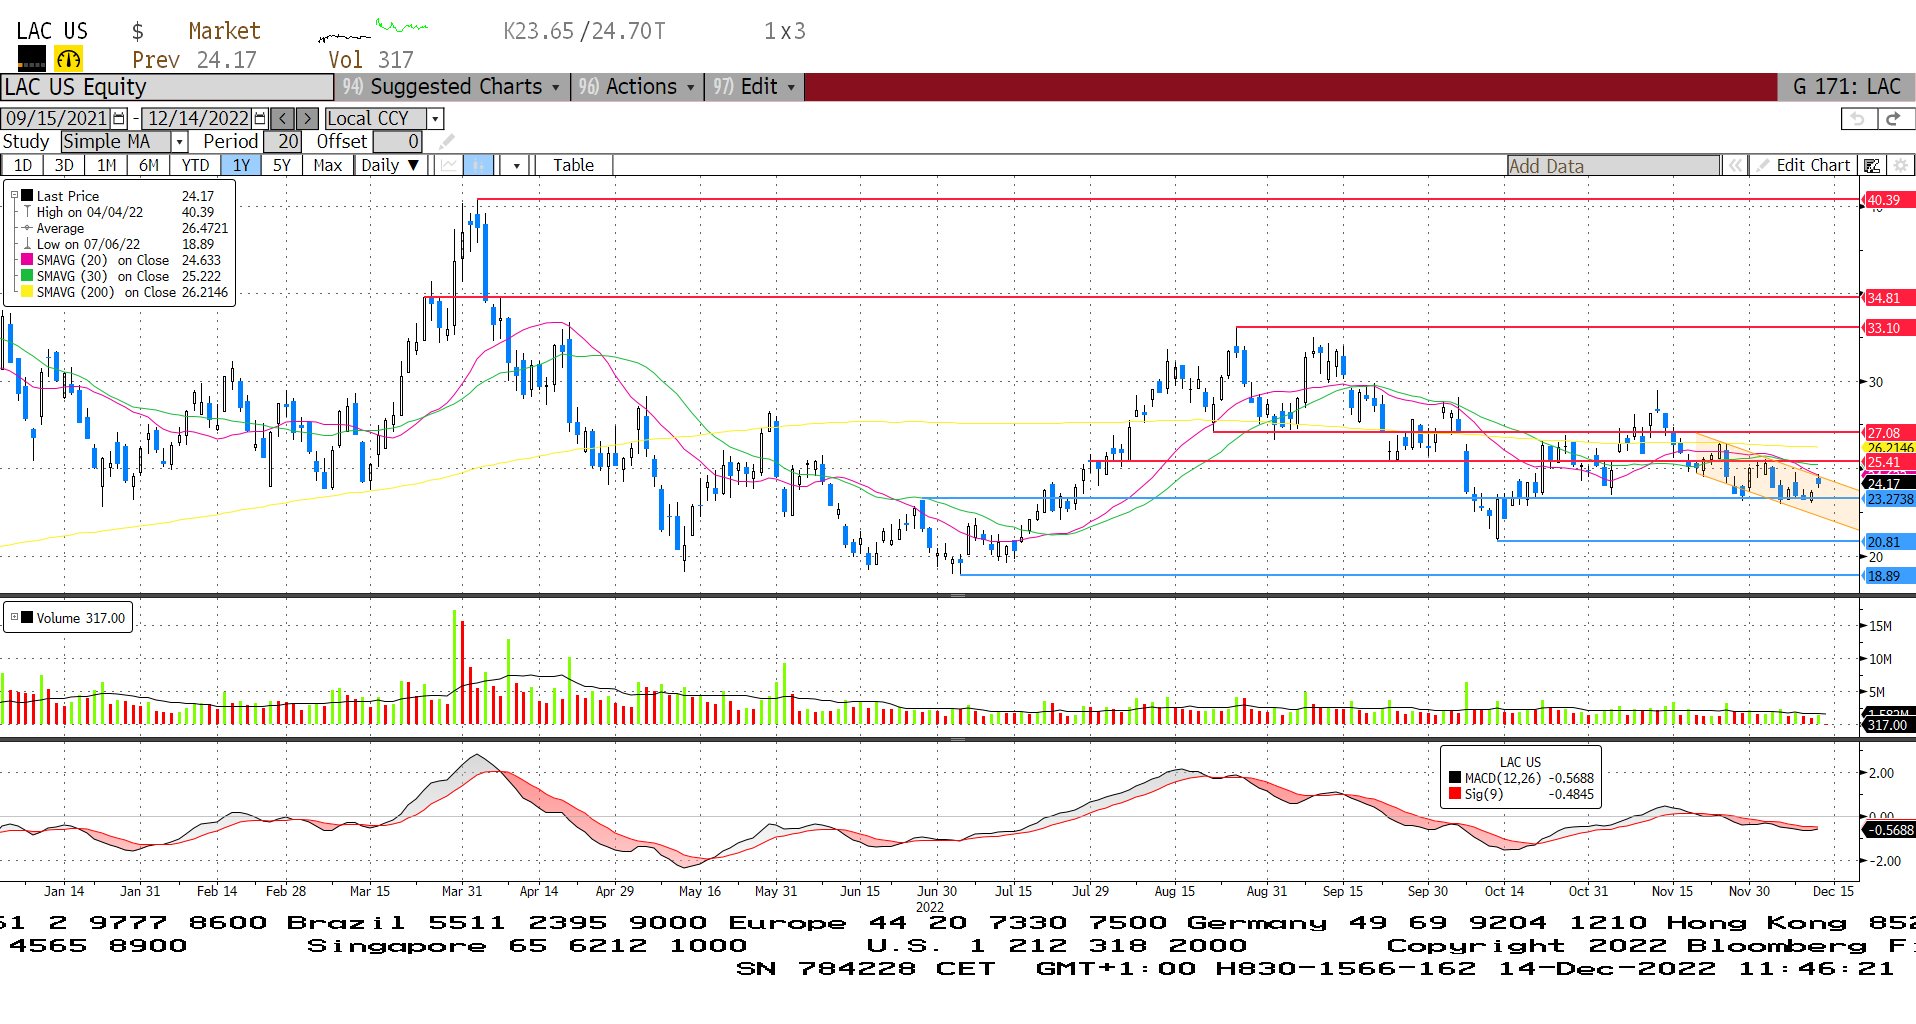Open the Edit menu
1916x1024 pixels.
754,87
